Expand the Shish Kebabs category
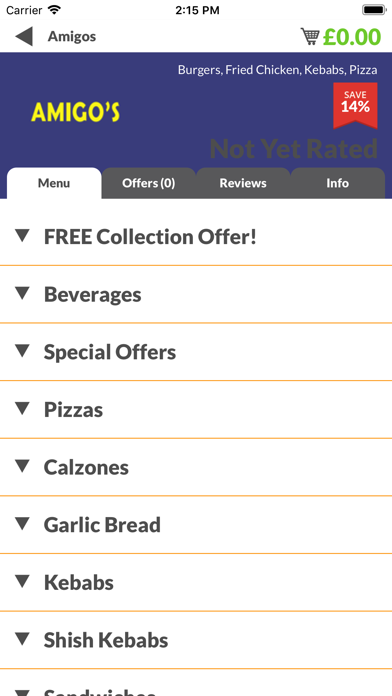This screenshot has width=392, height=696. (x=196, y=640)
